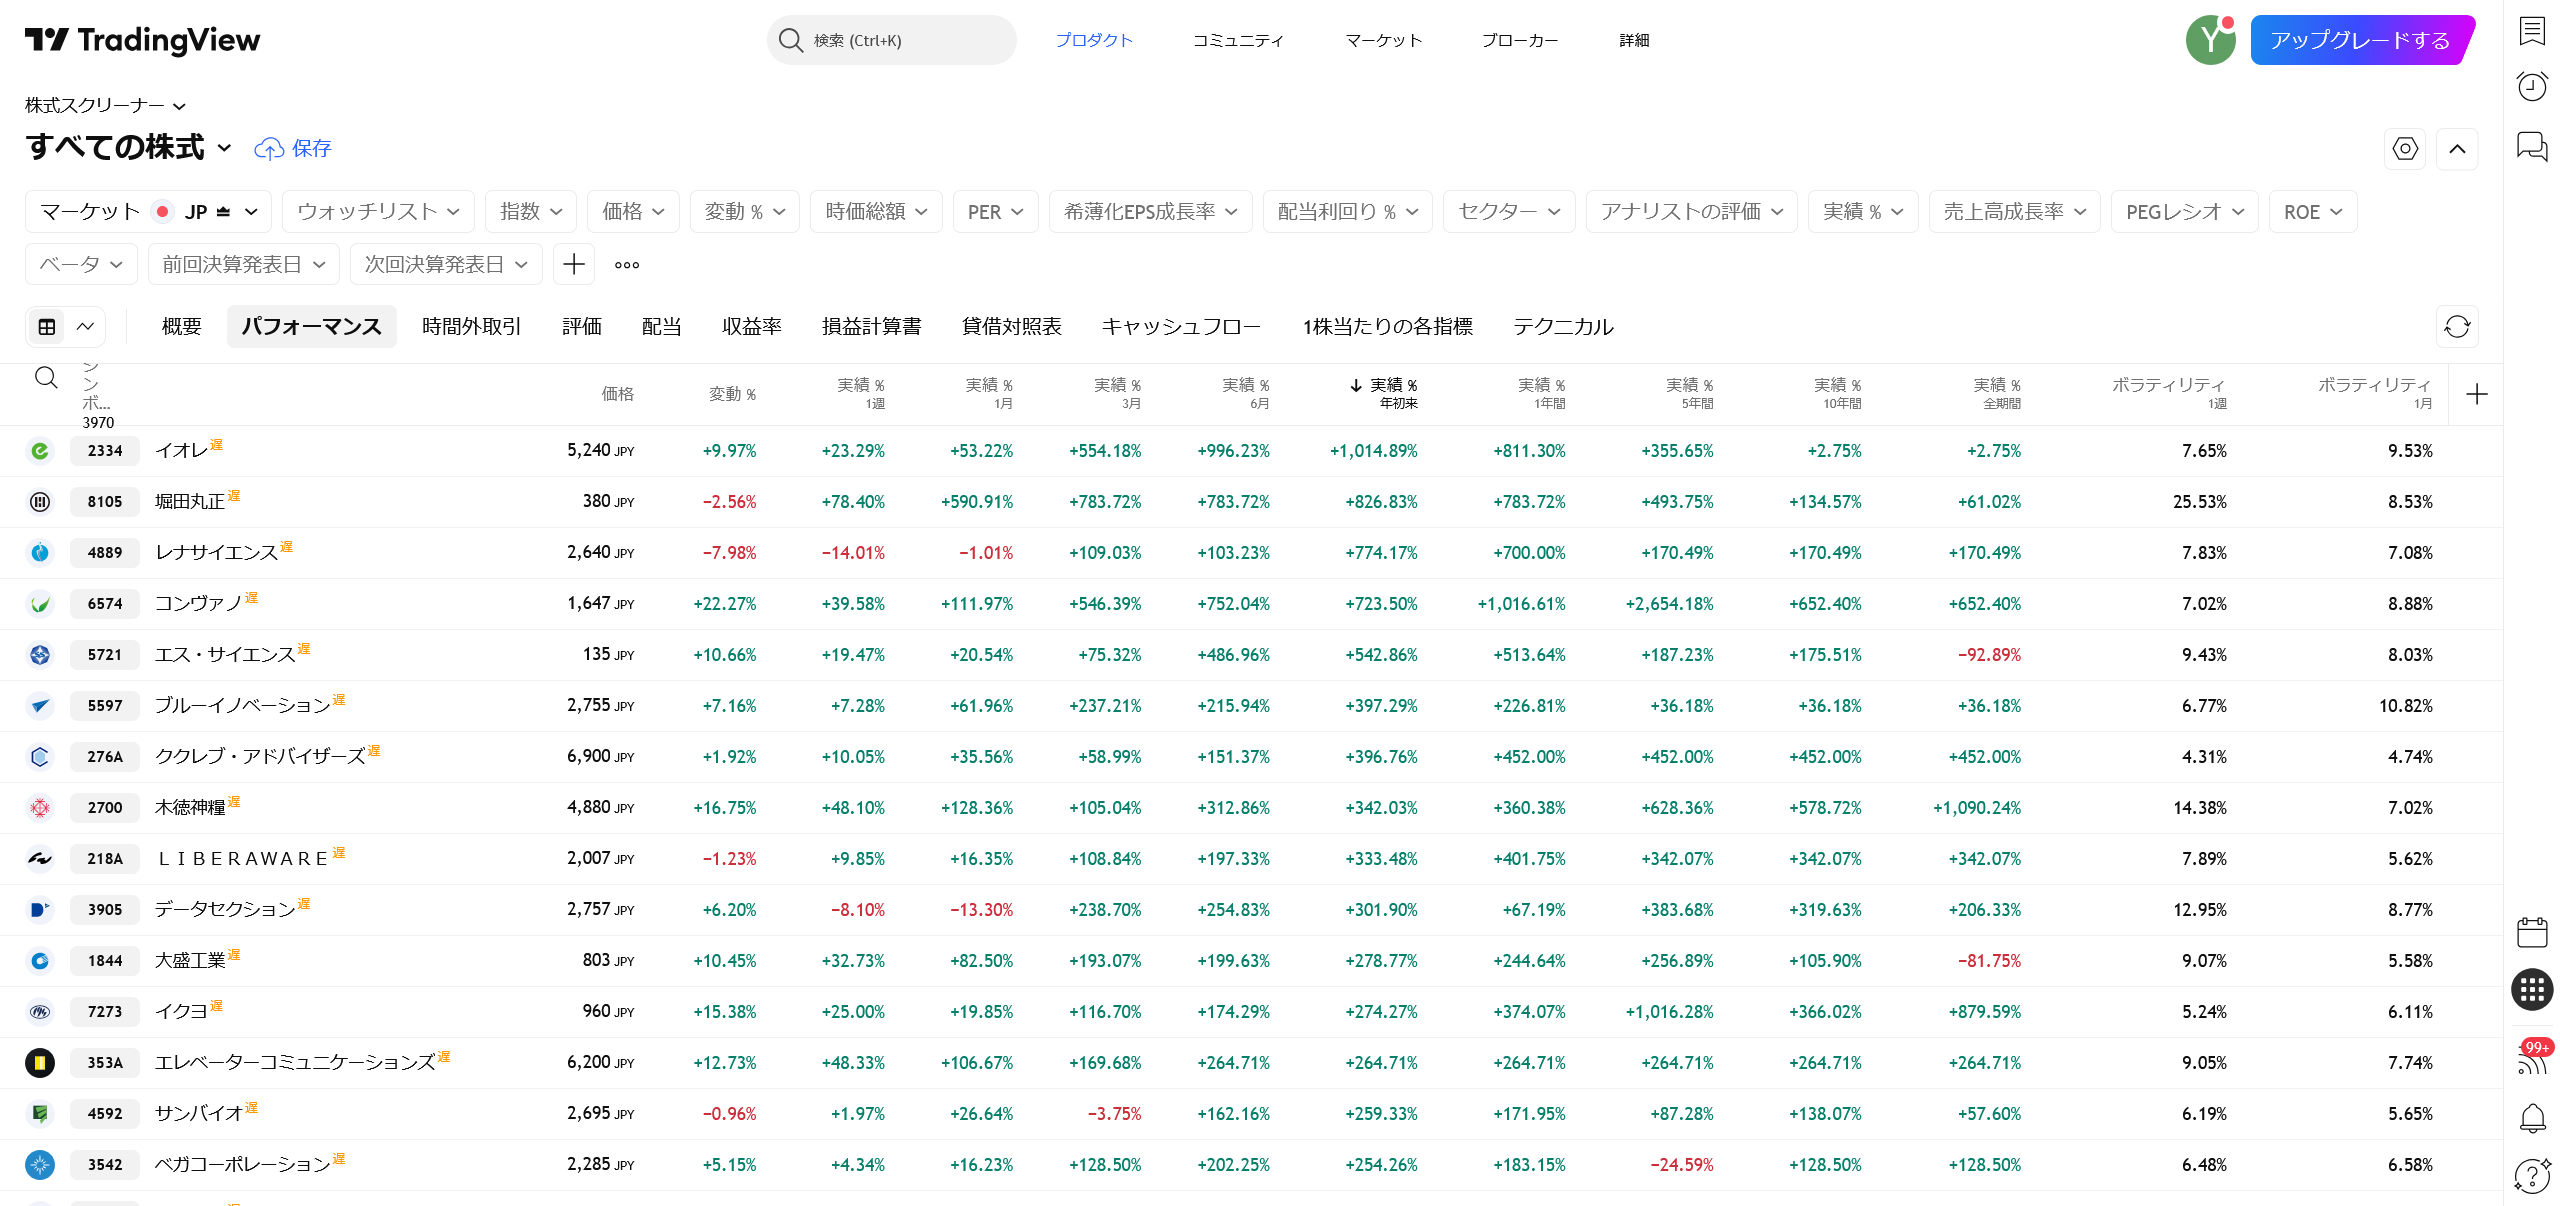The width and height of the screenshot is (2560, 1206).
Task: Open the マーケット top navigation menu
Action: 1383,40
